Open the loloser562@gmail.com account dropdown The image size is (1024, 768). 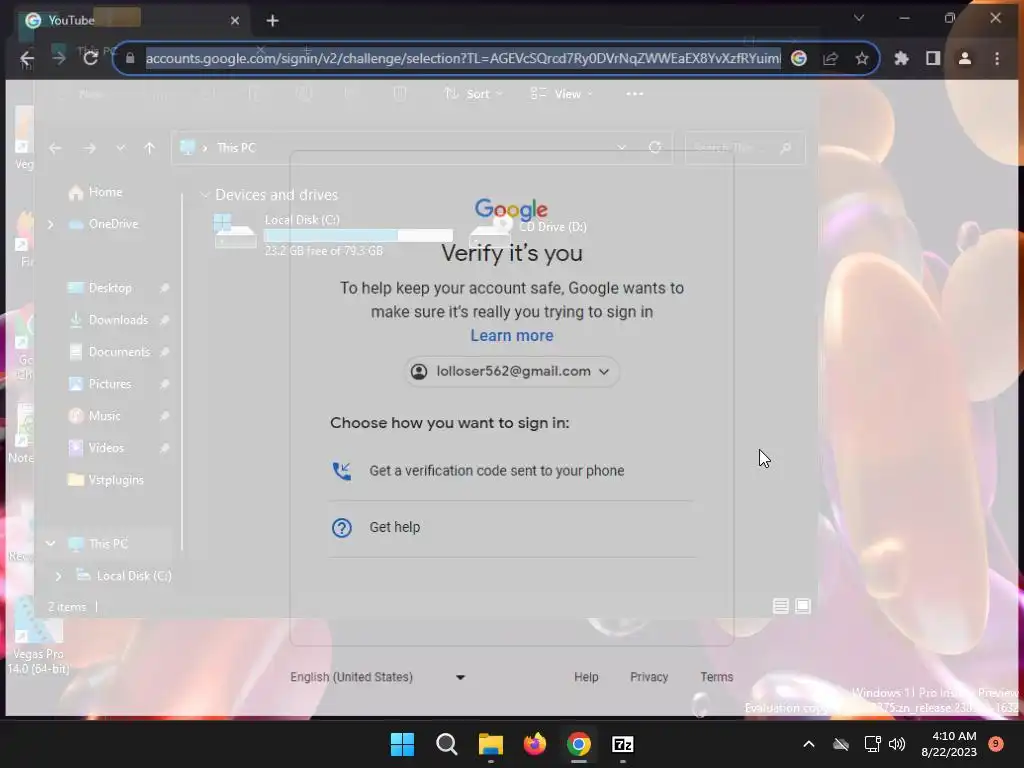tap(512, 372)
